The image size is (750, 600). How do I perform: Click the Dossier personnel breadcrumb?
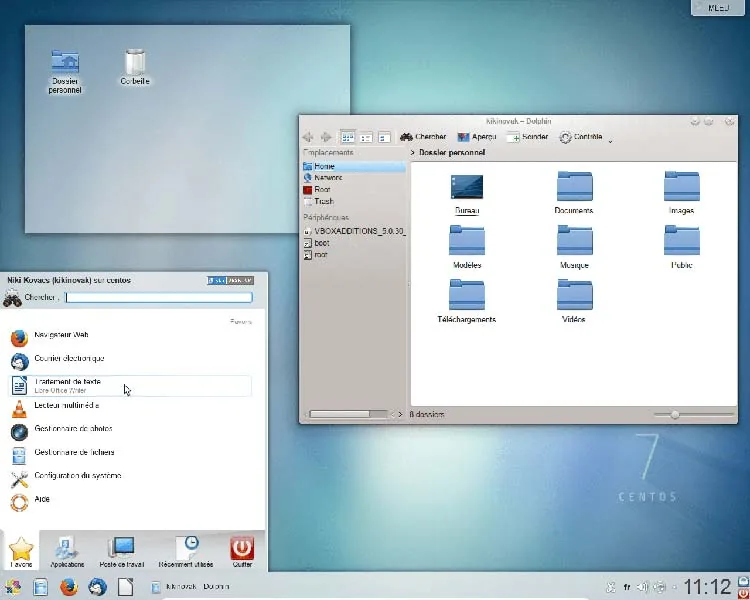(452, 152)
